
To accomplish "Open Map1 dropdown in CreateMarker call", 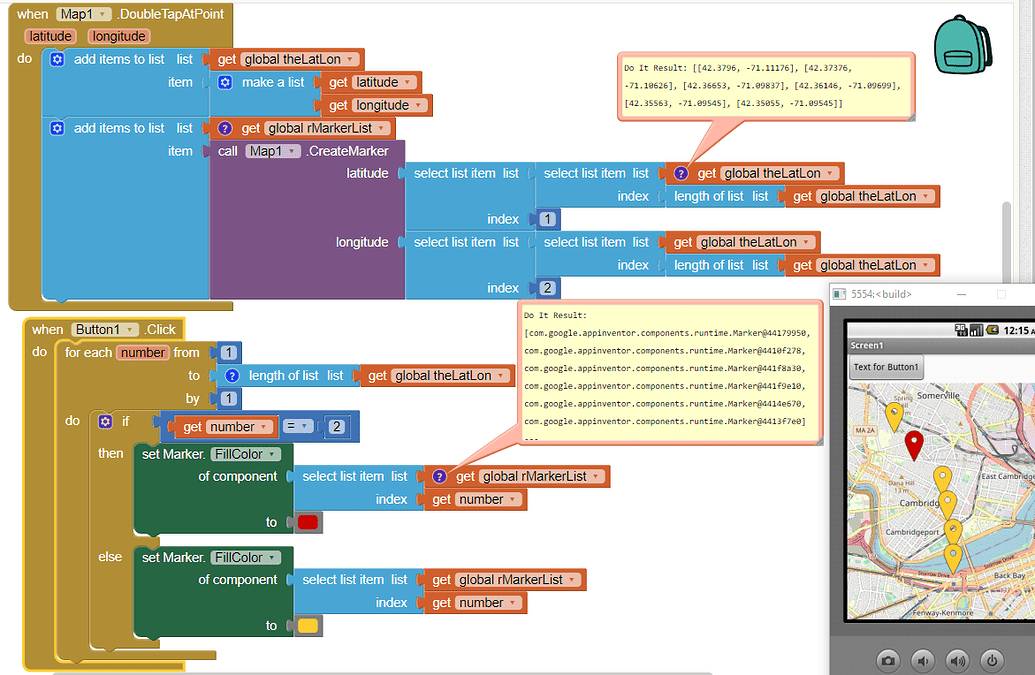I will [x=273, y=151].
